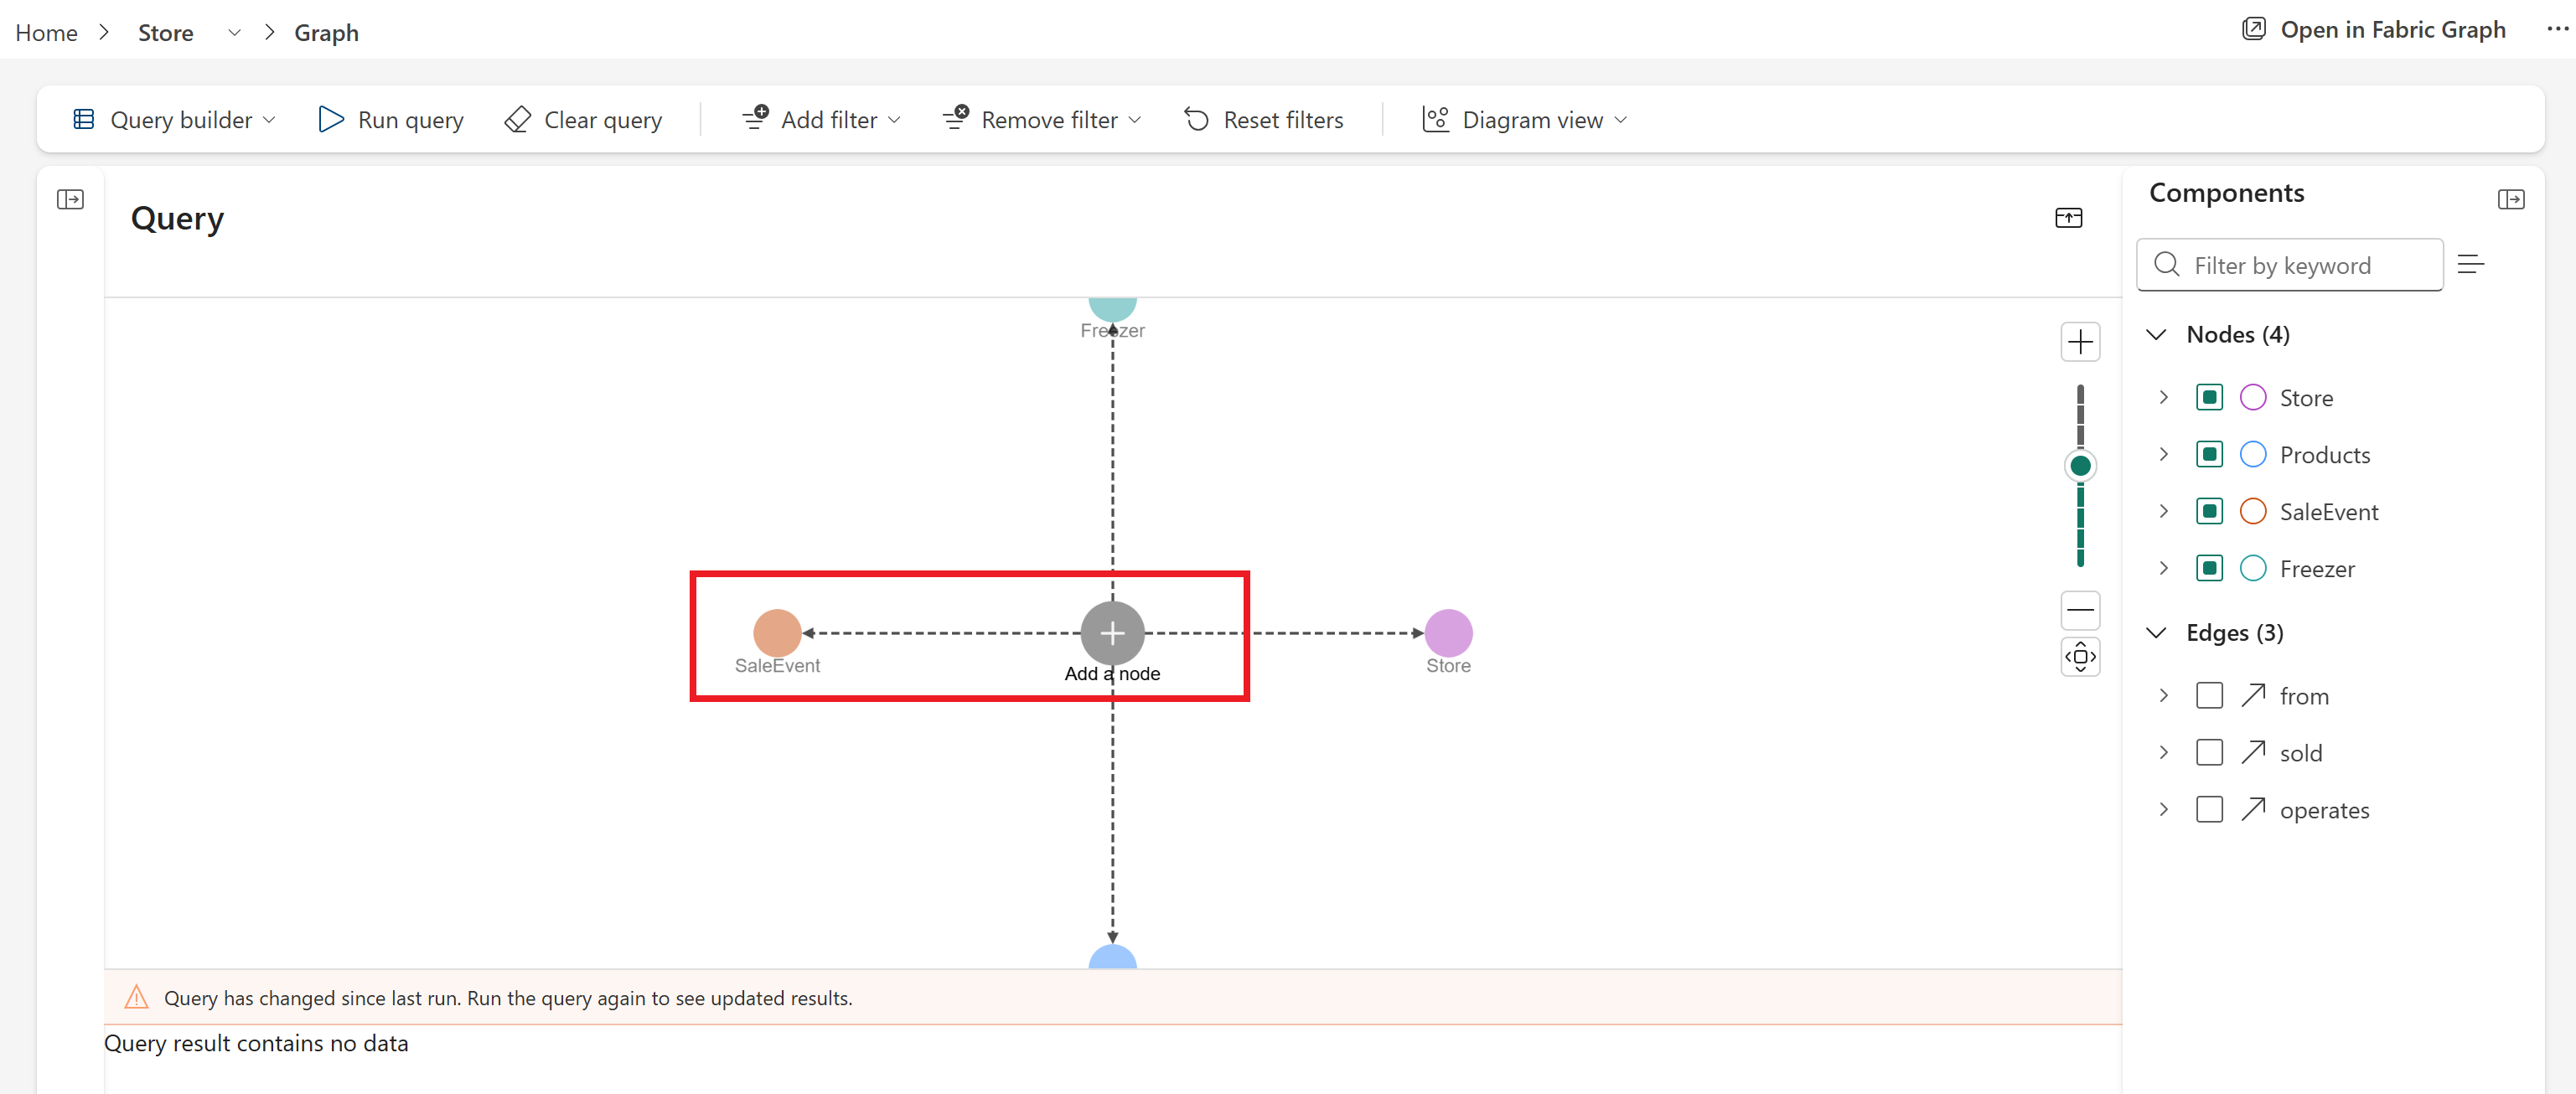Image resolution: width=2576 pixels, height=1094 pixels.
Task: Expand the Products node row
Action: 2163,454
